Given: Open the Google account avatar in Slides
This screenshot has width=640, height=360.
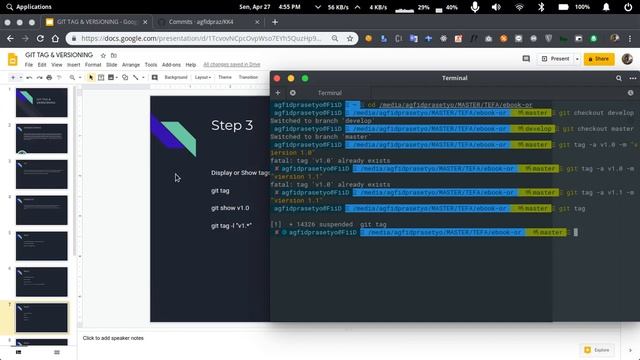Looking at the screenshot, I should 627,59.
